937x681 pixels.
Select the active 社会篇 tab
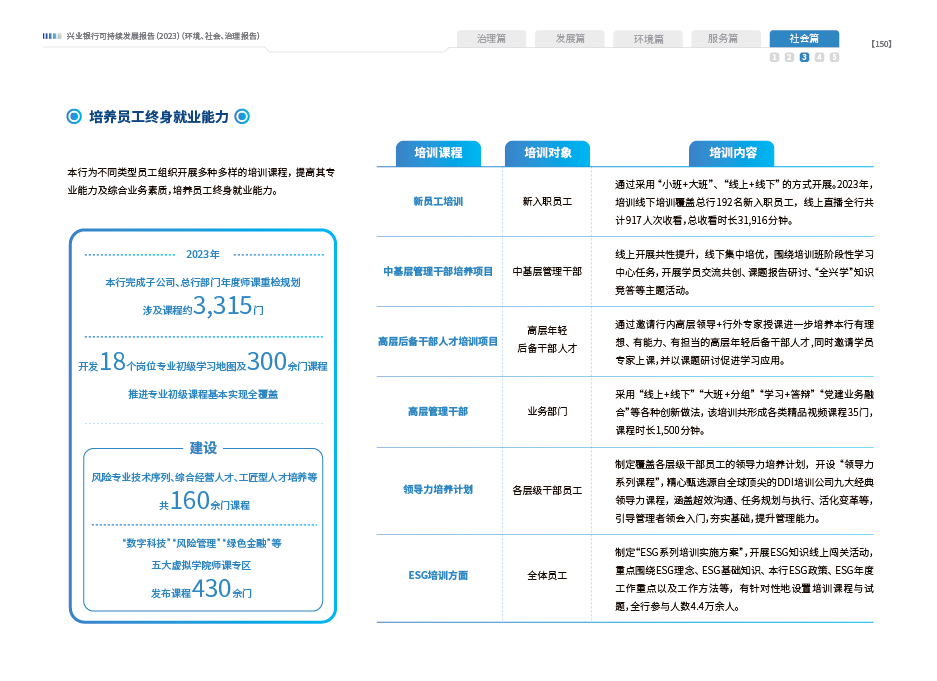coord(804,39)
